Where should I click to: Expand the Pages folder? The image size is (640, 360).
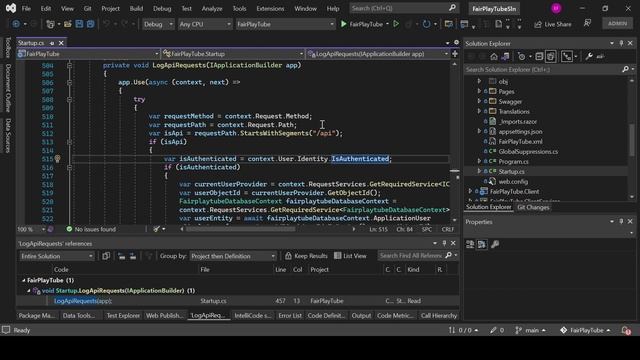pyautogui.click(x=479, y=91)
